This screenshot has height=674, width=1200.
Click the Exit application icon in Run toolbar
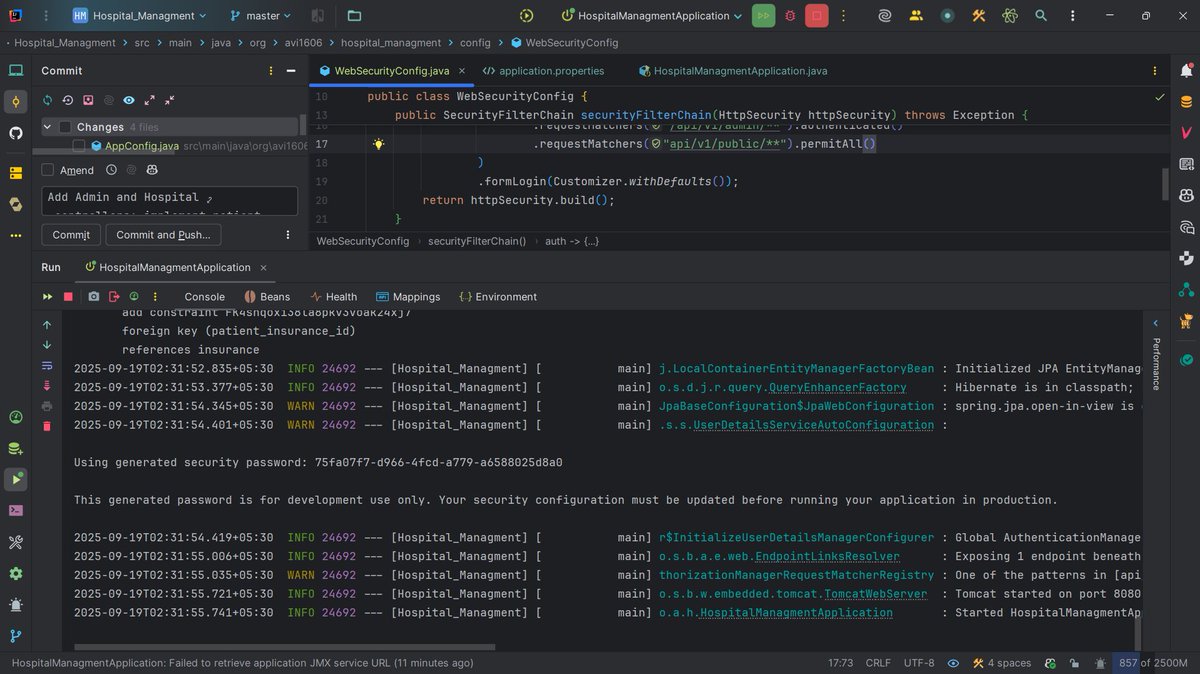pyautogui.click(x=114, y=297)
